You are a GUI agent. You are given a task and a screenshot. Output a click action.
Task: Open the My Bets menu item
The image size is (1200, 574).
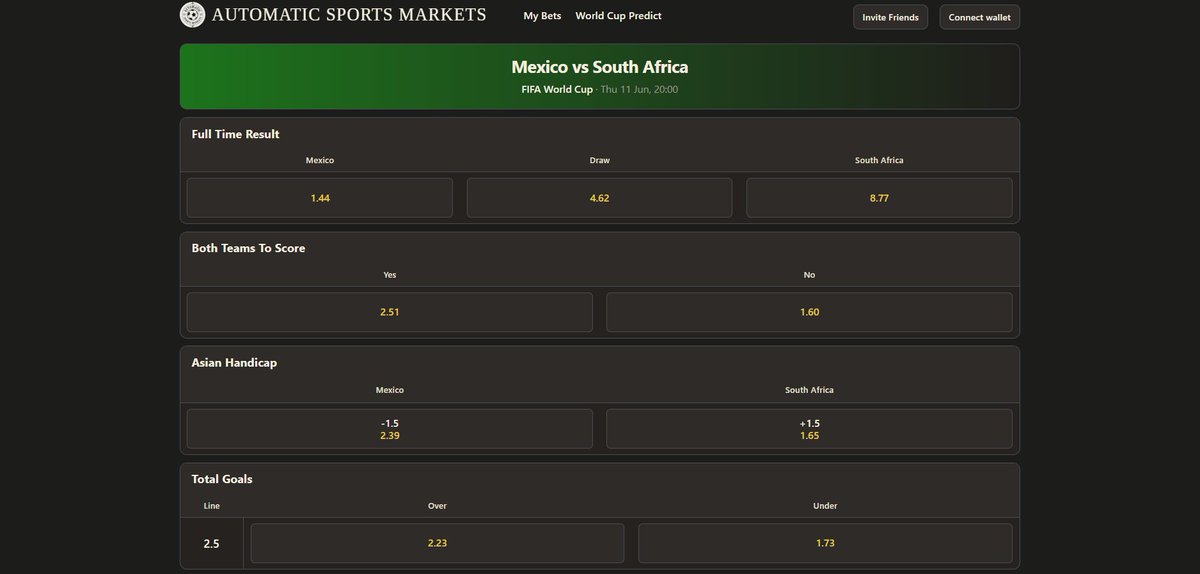point(542,16)
